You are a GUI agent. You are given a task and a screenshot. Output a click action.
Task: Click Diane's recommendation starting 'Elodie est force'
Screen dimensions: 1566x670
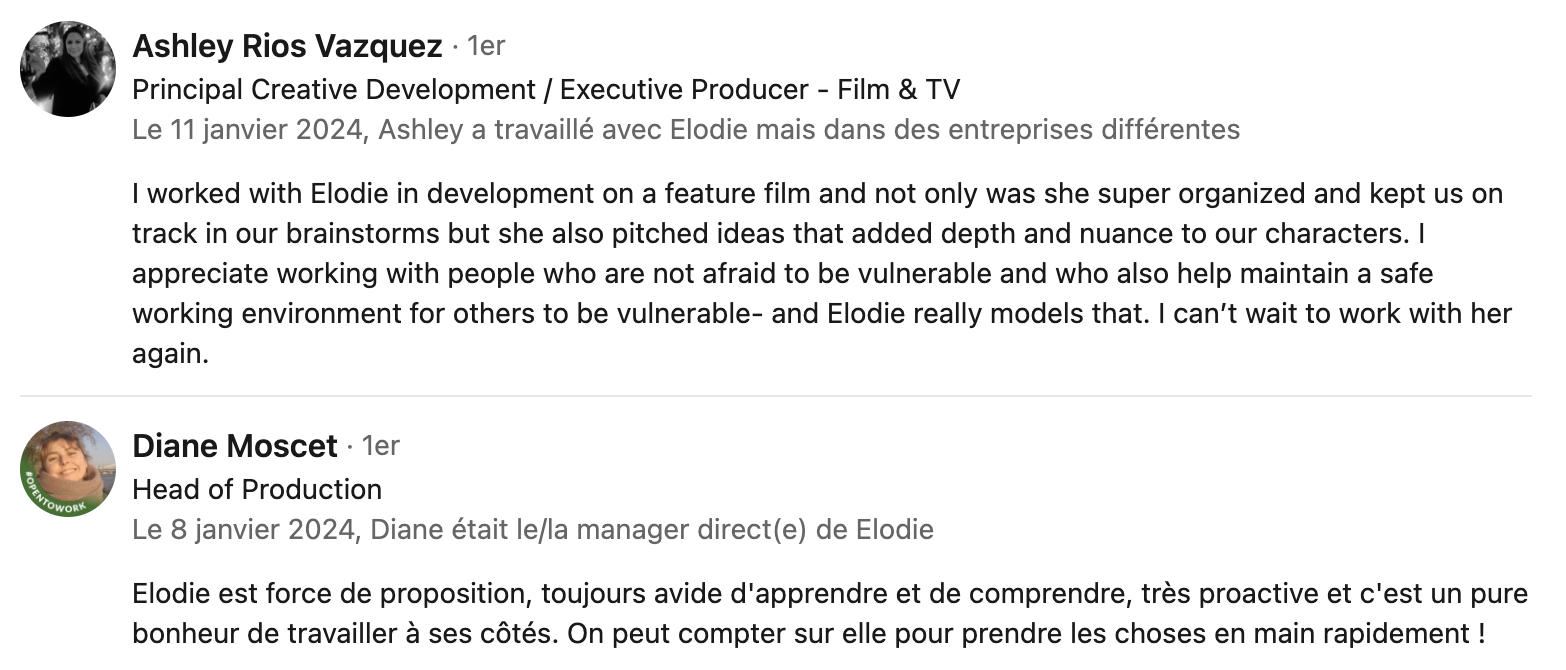(830, 614)
